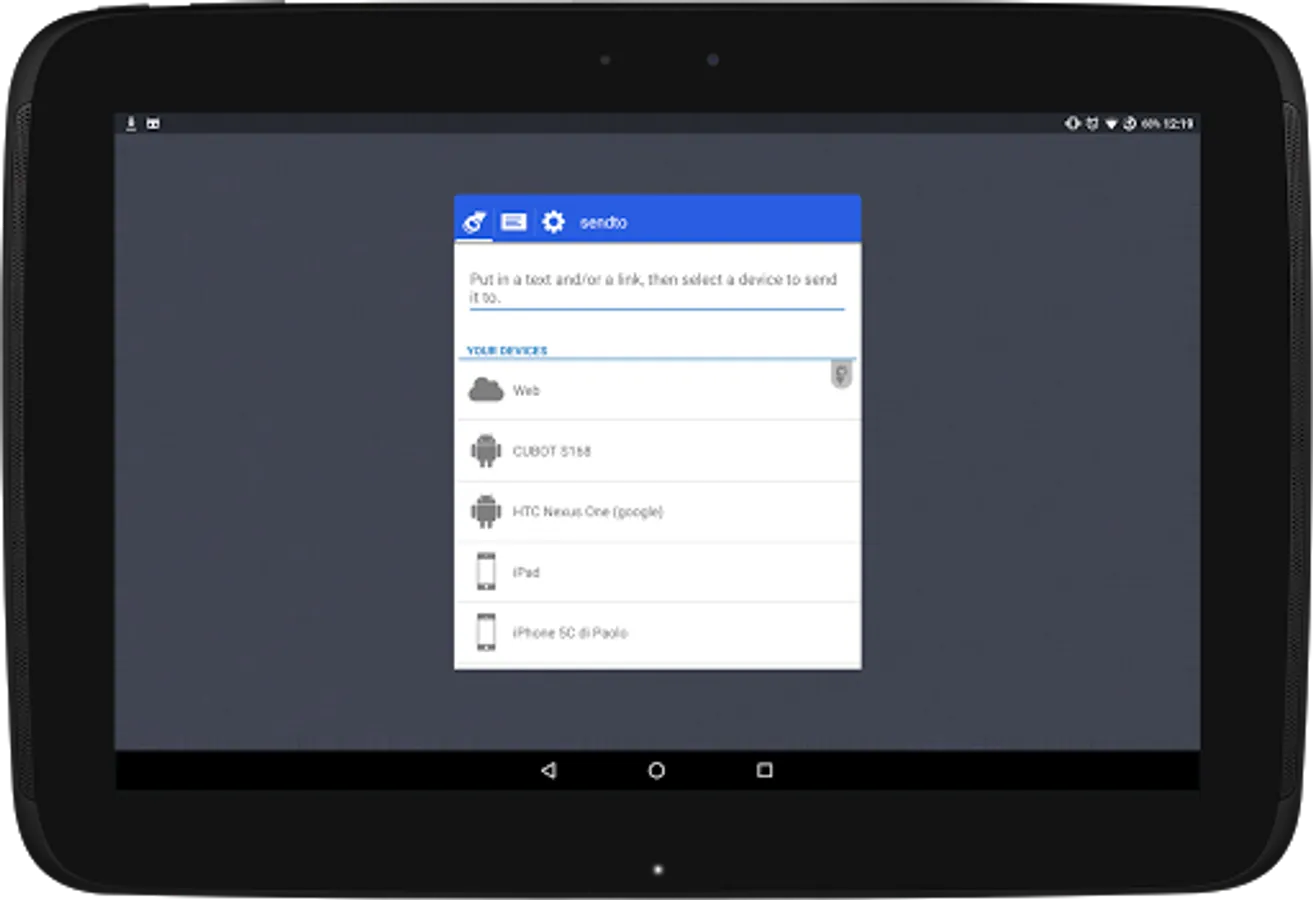
Task: Send to the CUBOT S168 device
Action: point(657,451)
